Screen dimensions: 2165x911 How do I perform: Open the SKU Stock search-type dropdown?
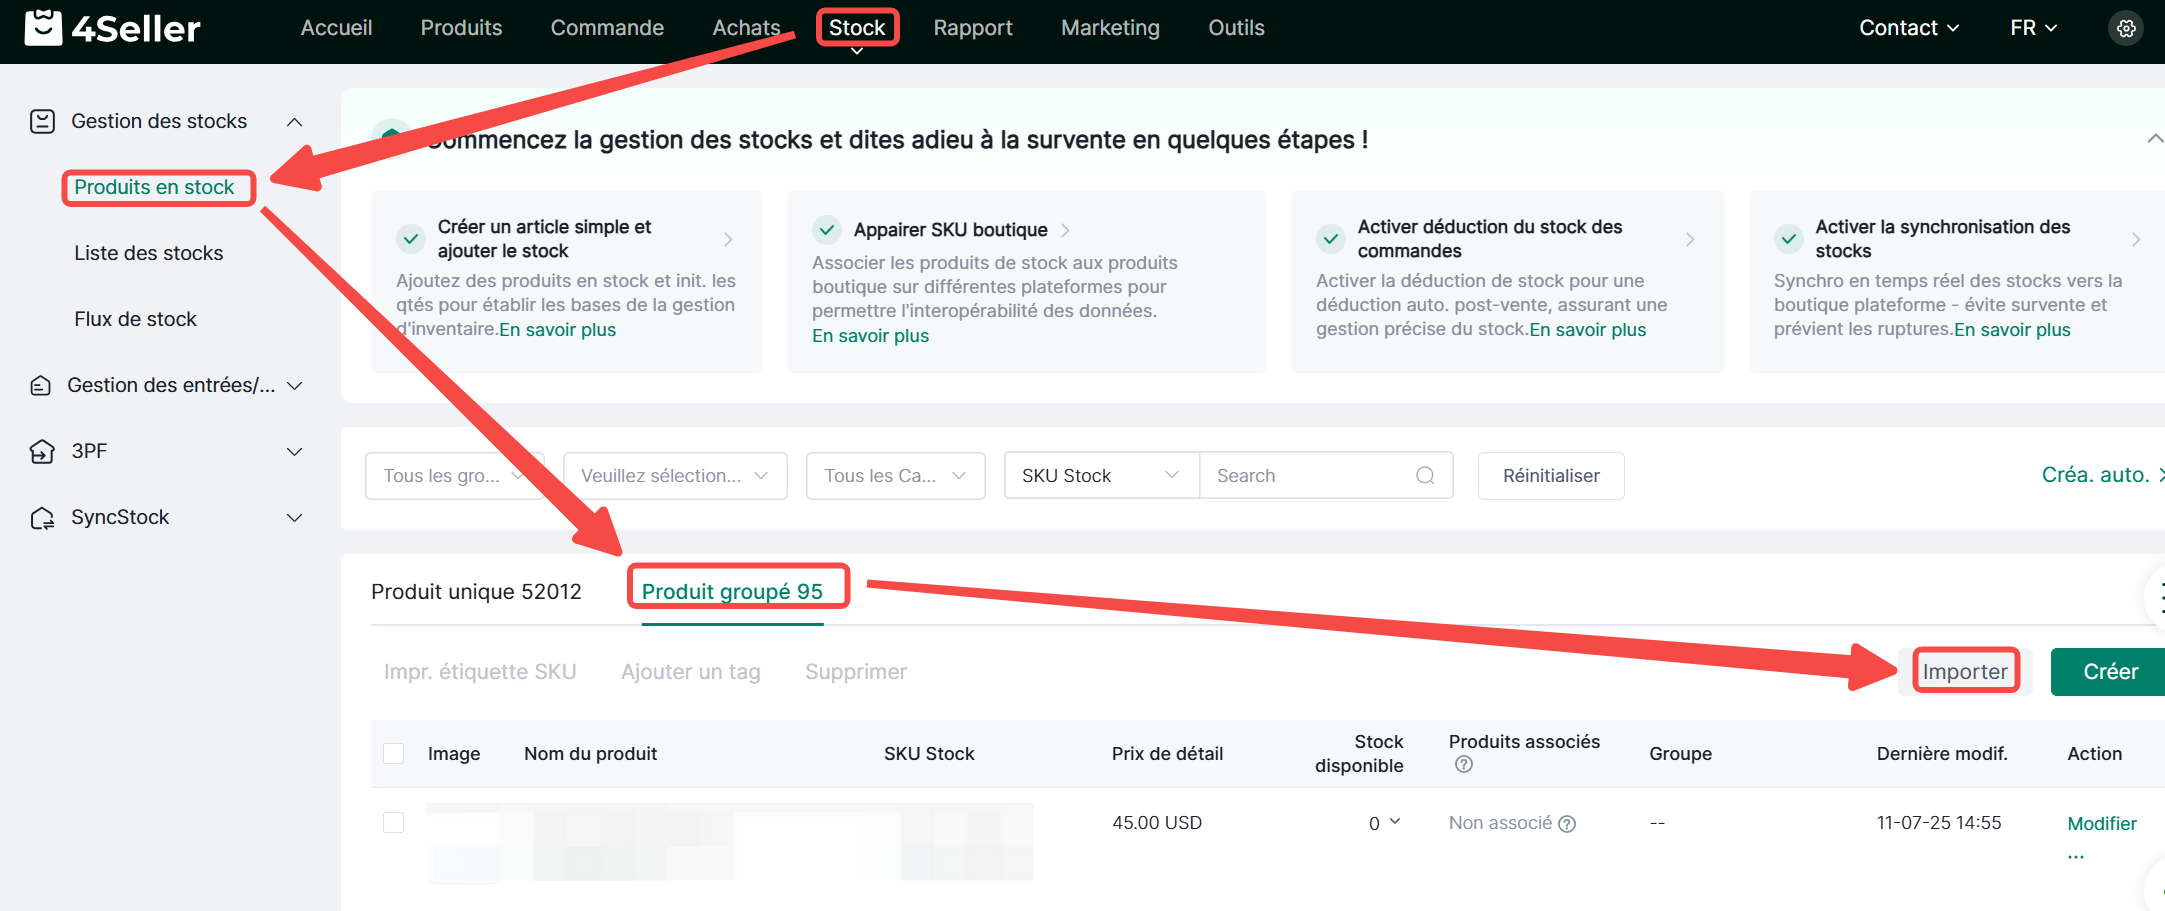[x=1100, y=476]
